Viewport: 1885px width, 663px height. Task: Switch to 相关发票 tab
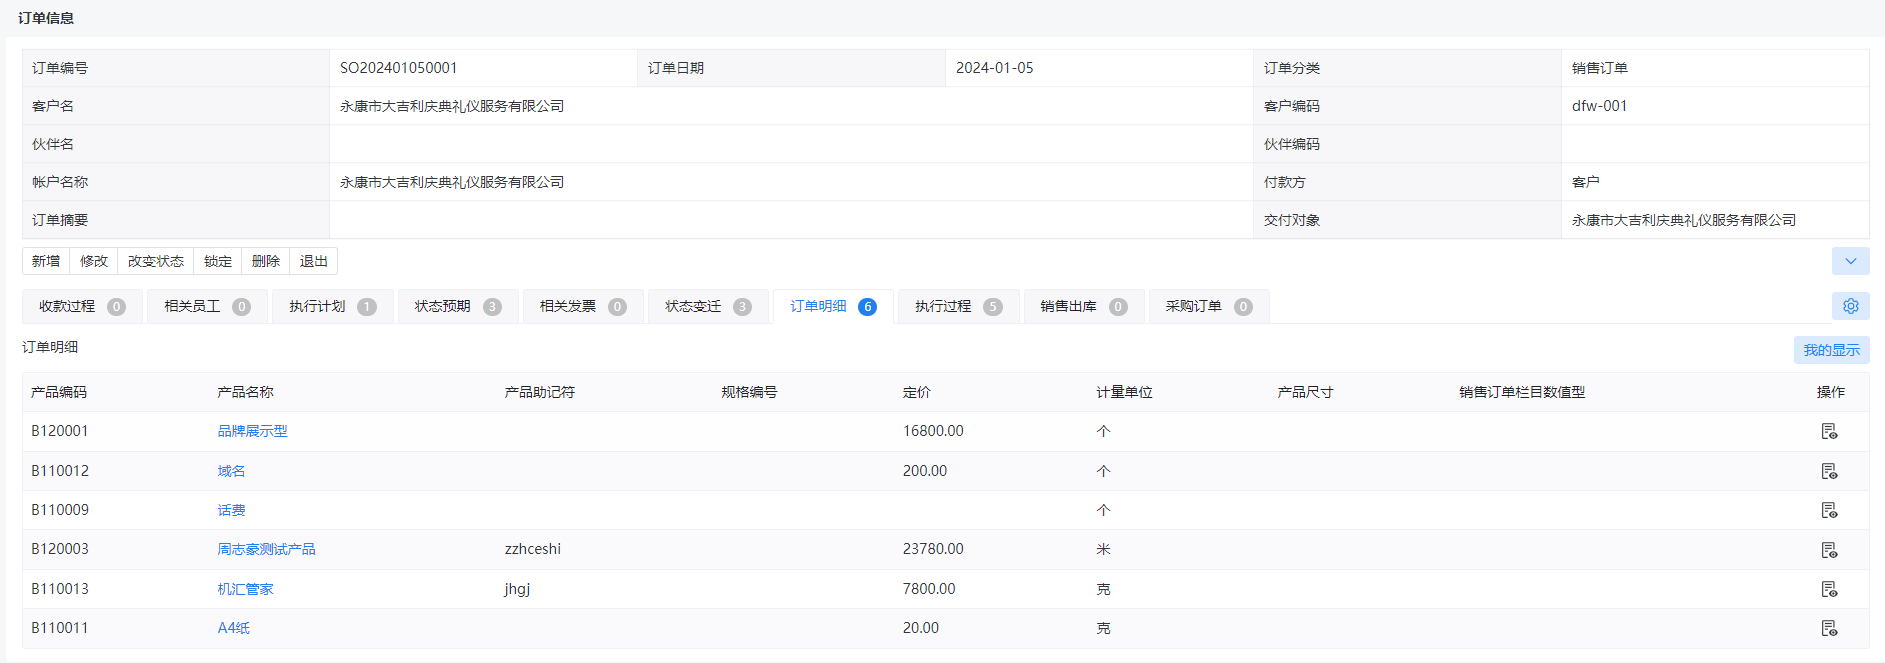(583, 306)
